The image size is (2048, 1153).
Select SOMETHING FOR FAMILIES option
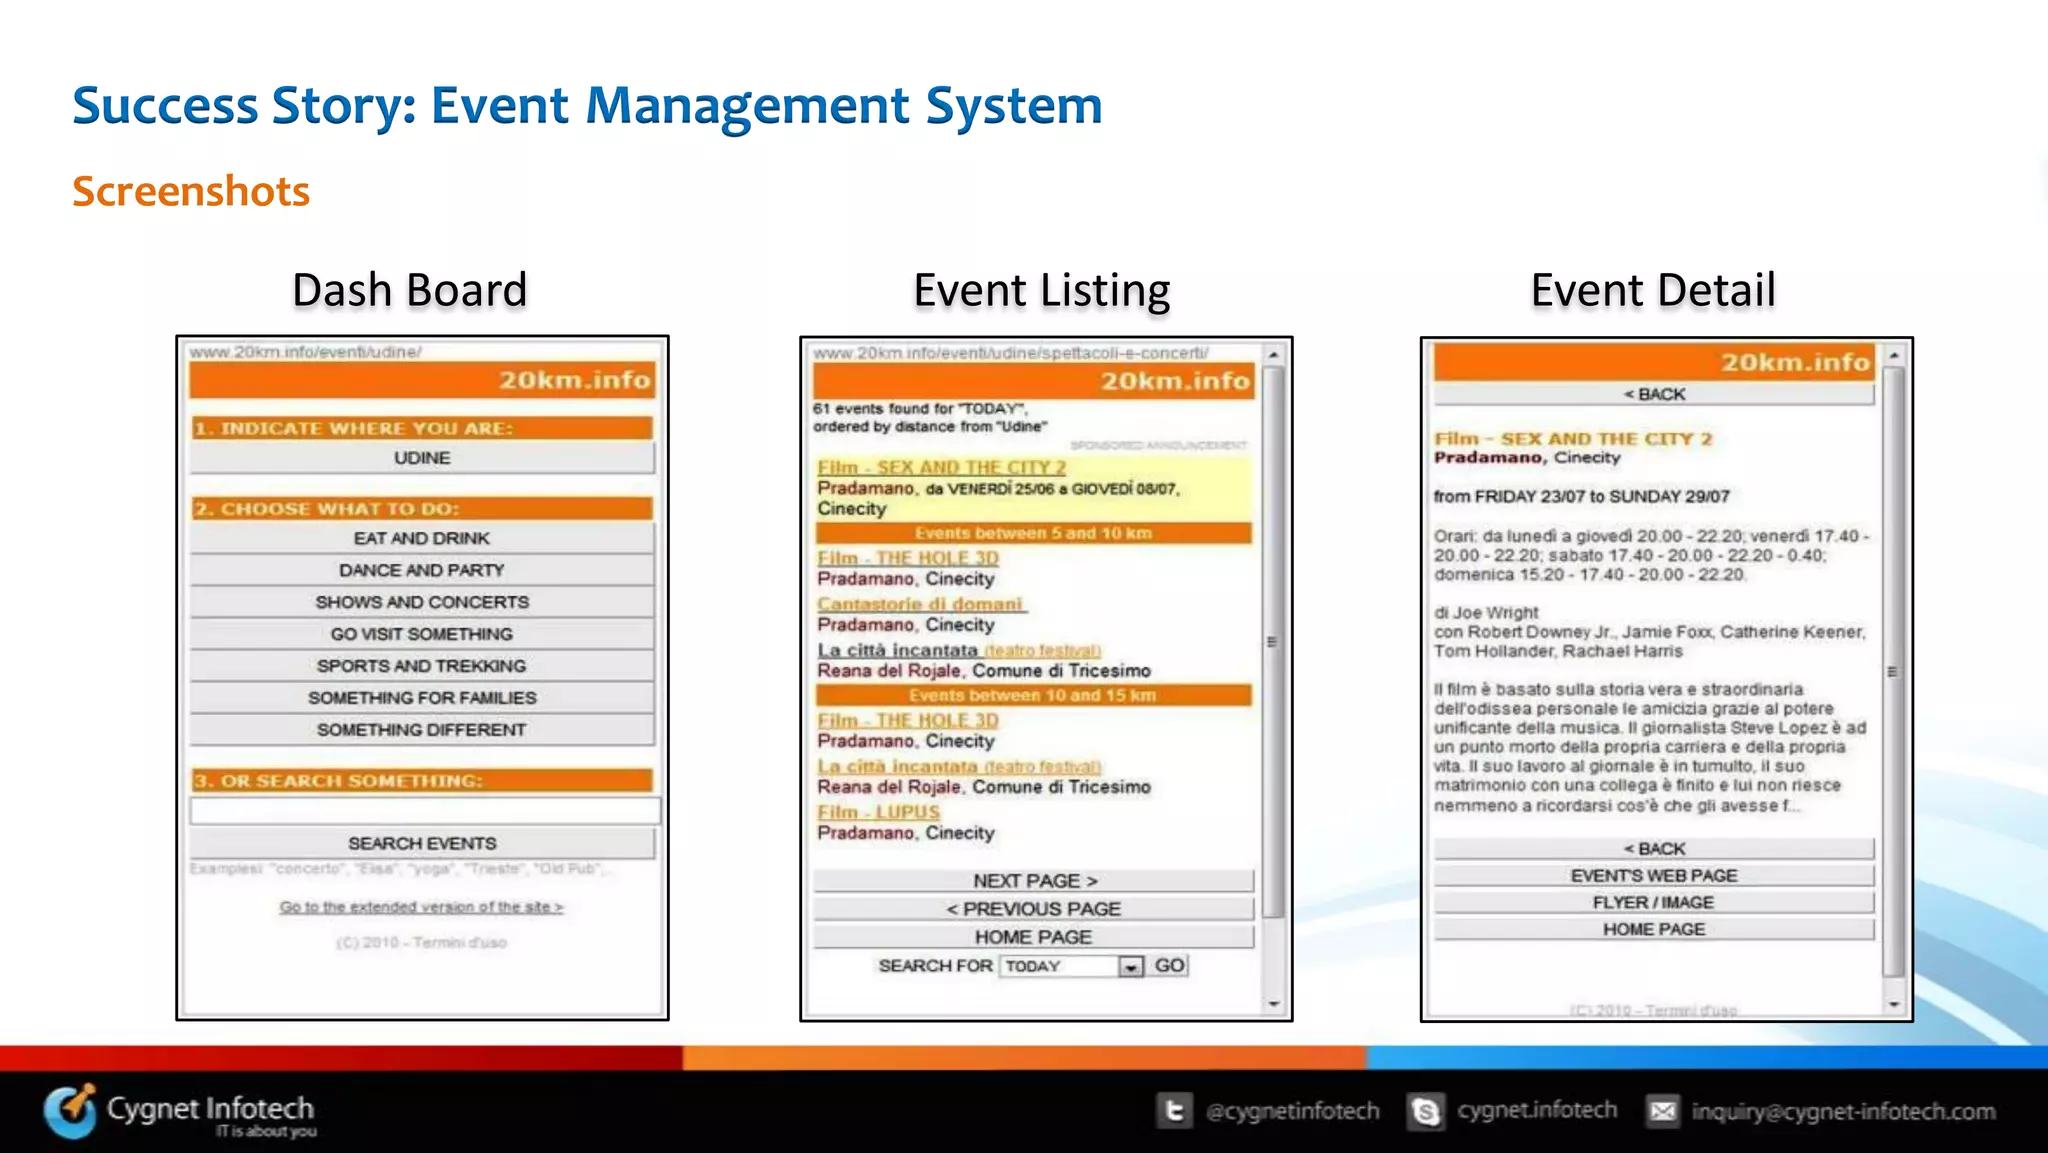coord(422,698)
